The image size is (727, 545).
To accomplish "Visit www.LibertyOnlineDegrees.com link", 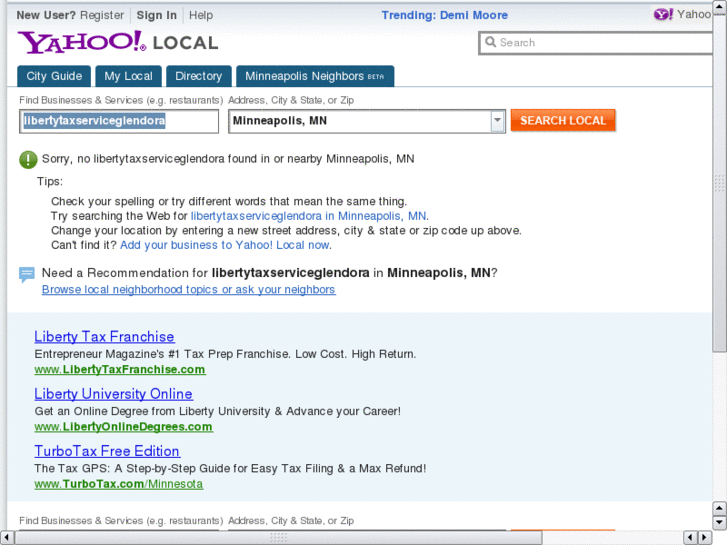I will [124, 427].
